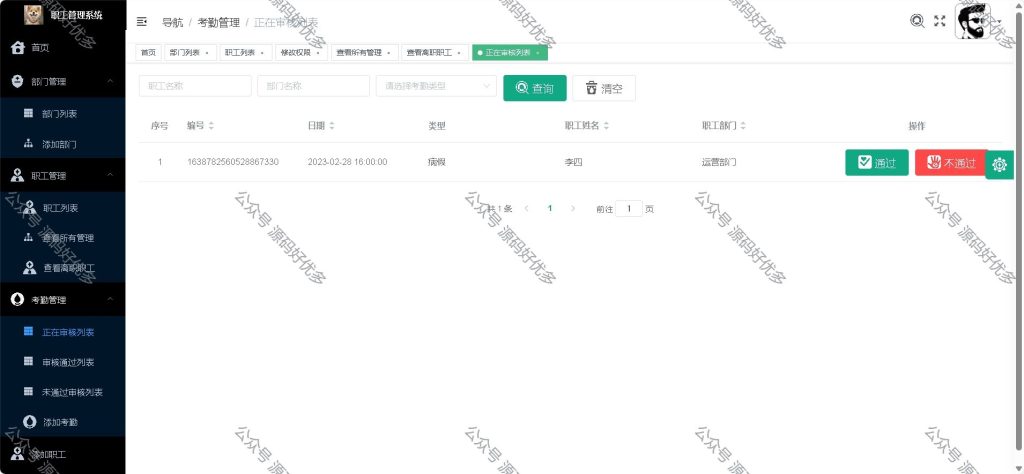This screenshot has width=1024, height=474.
Task: Toggle fullscreen with the expand arrows icon
Action: point(940,21)
